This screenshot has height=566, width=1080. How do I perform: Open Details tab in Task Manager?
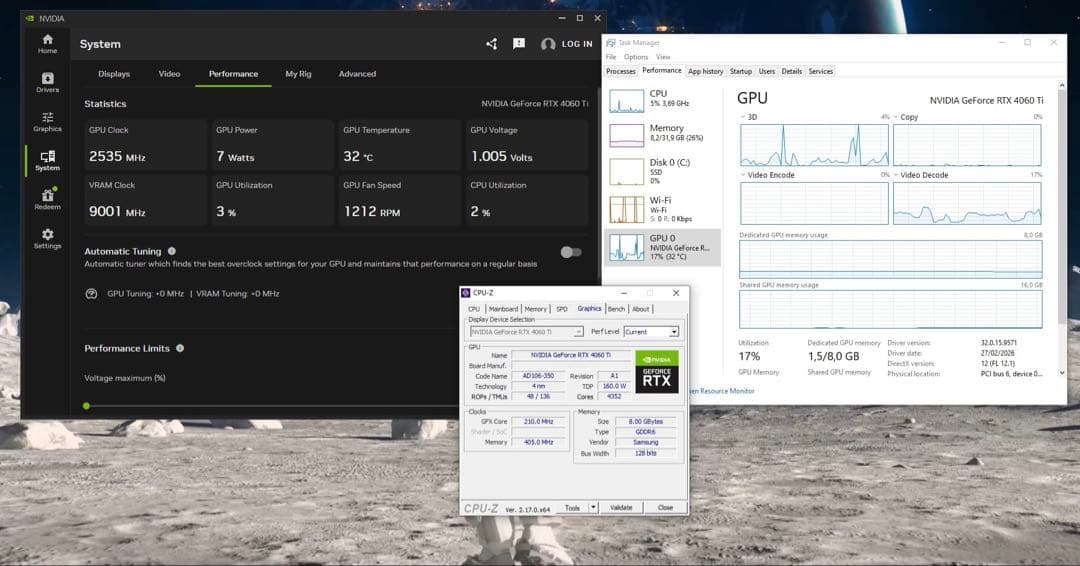791,72
